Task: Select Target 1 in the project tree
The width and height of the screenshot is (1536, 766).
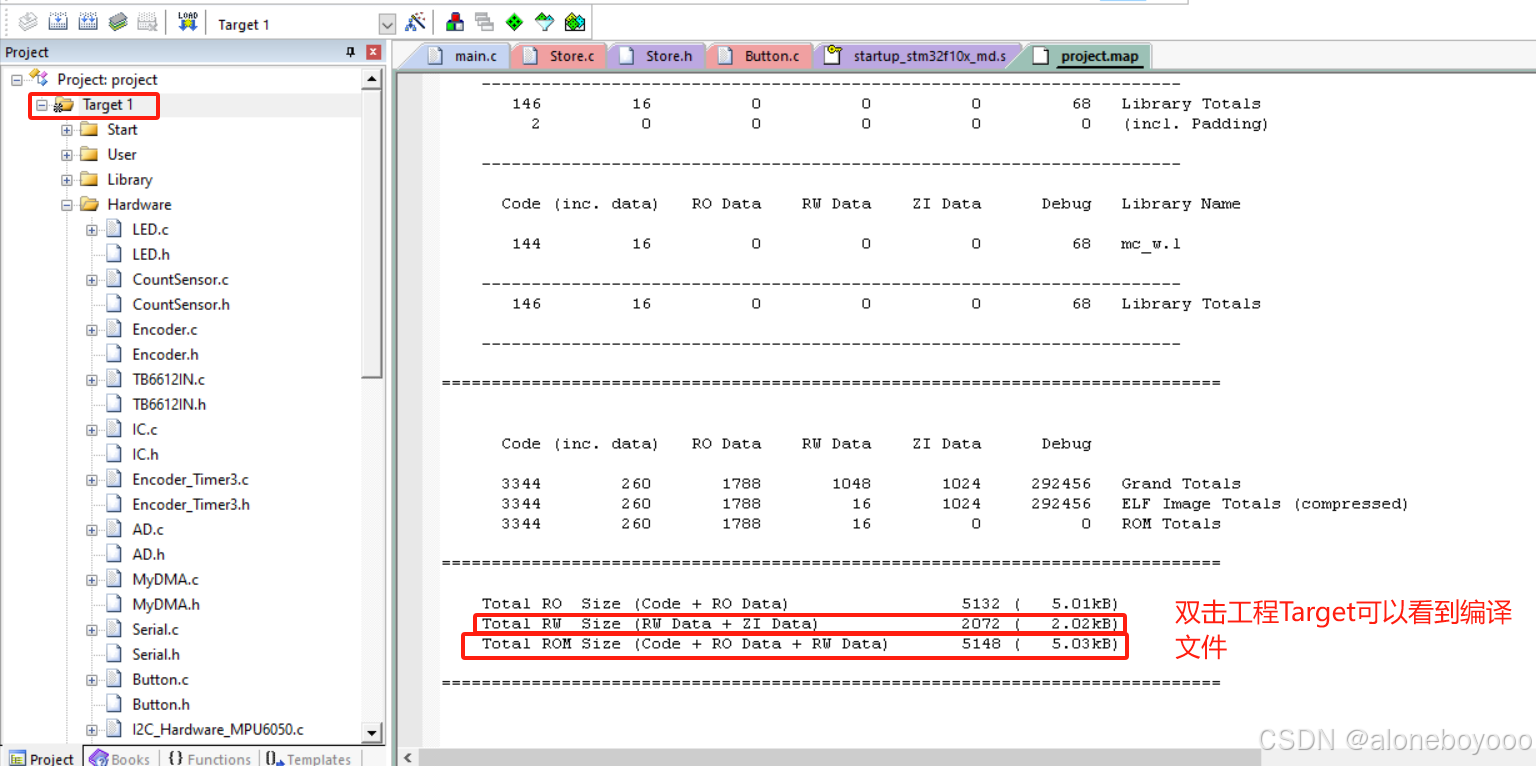Action: (x=107, y=104)
